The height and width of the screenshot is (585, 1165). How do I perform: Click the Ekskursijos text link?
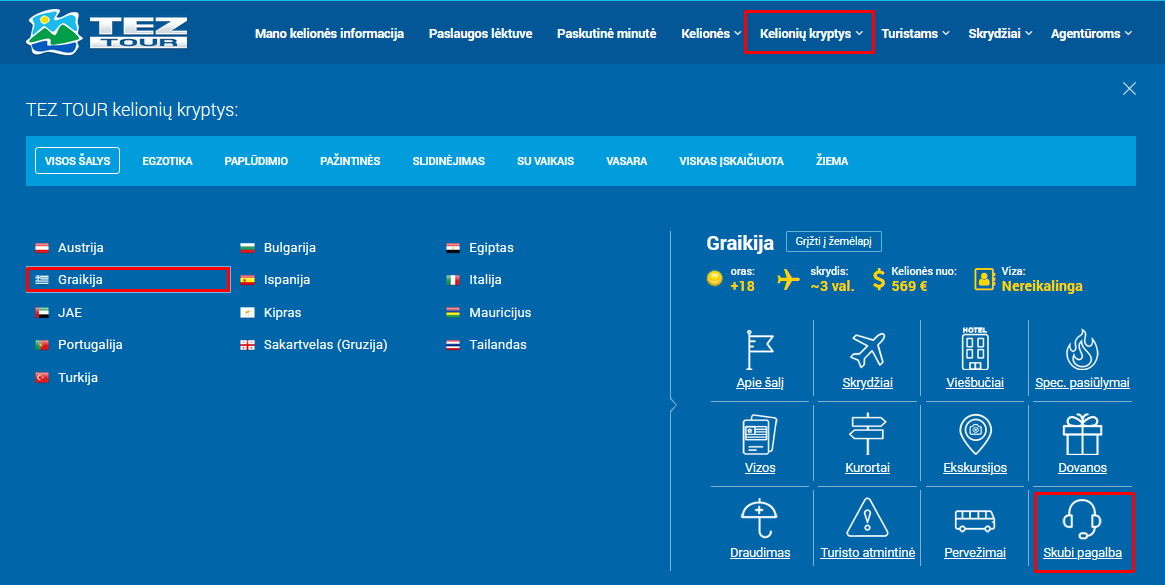tap(975, 468)
